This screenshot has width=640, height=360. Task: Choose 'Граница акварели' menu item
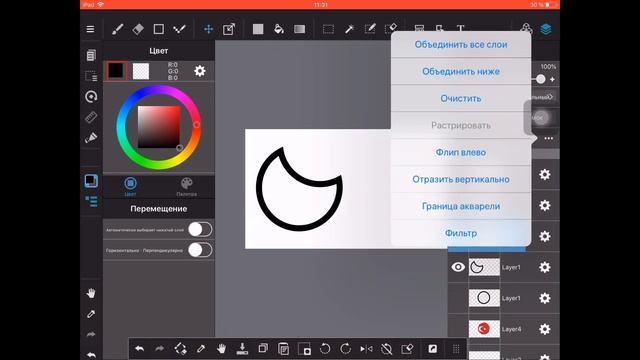click(461, 206)
